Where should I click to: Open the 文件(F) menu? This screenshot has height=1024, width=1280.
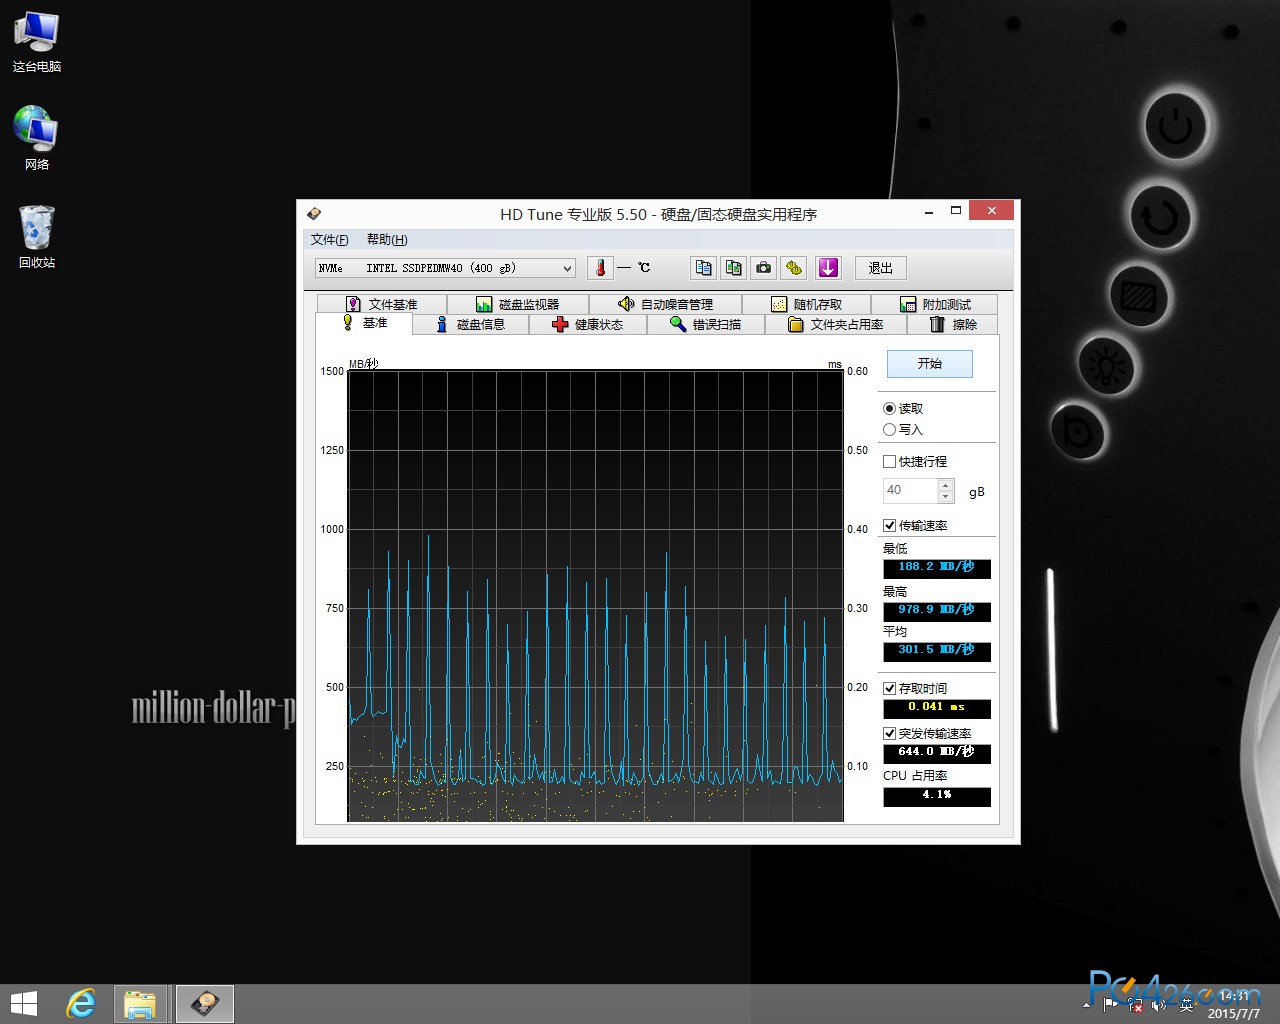click(x=329, y=240)
